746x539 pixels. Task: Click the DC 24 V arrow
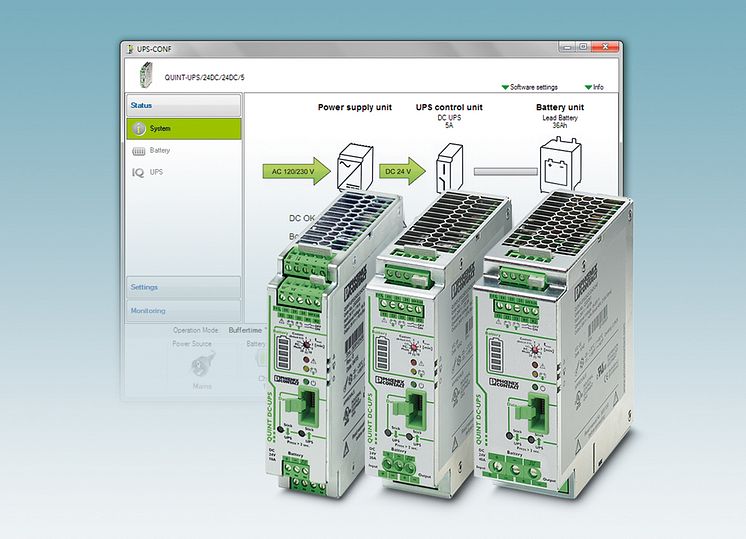[402, 171]
